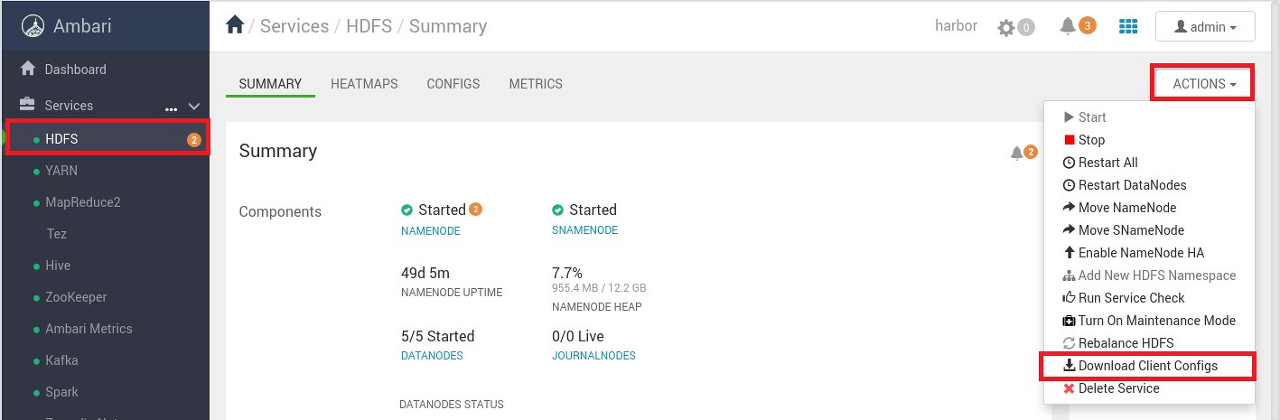Expand the admin user dropdown
The width and height of the screenshot is (1280, 420).
[x=1205, y=27]
